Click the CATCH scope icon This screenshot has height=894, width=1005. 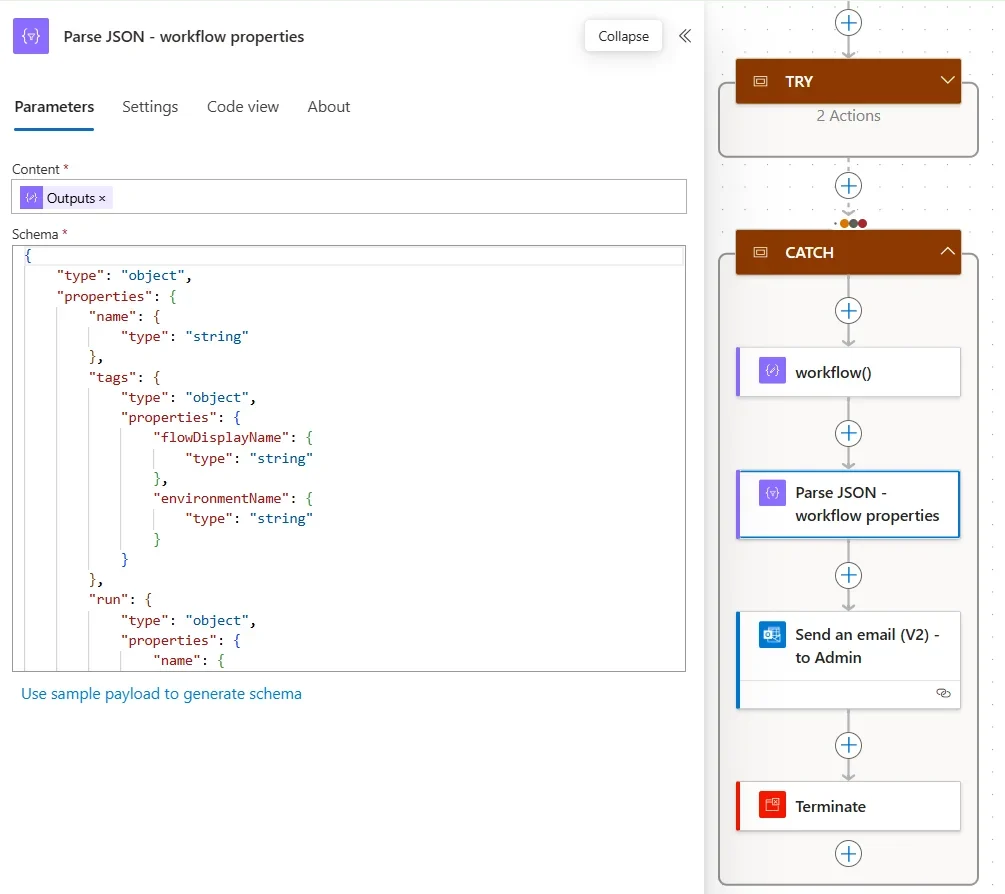click(x=760, y=252)
